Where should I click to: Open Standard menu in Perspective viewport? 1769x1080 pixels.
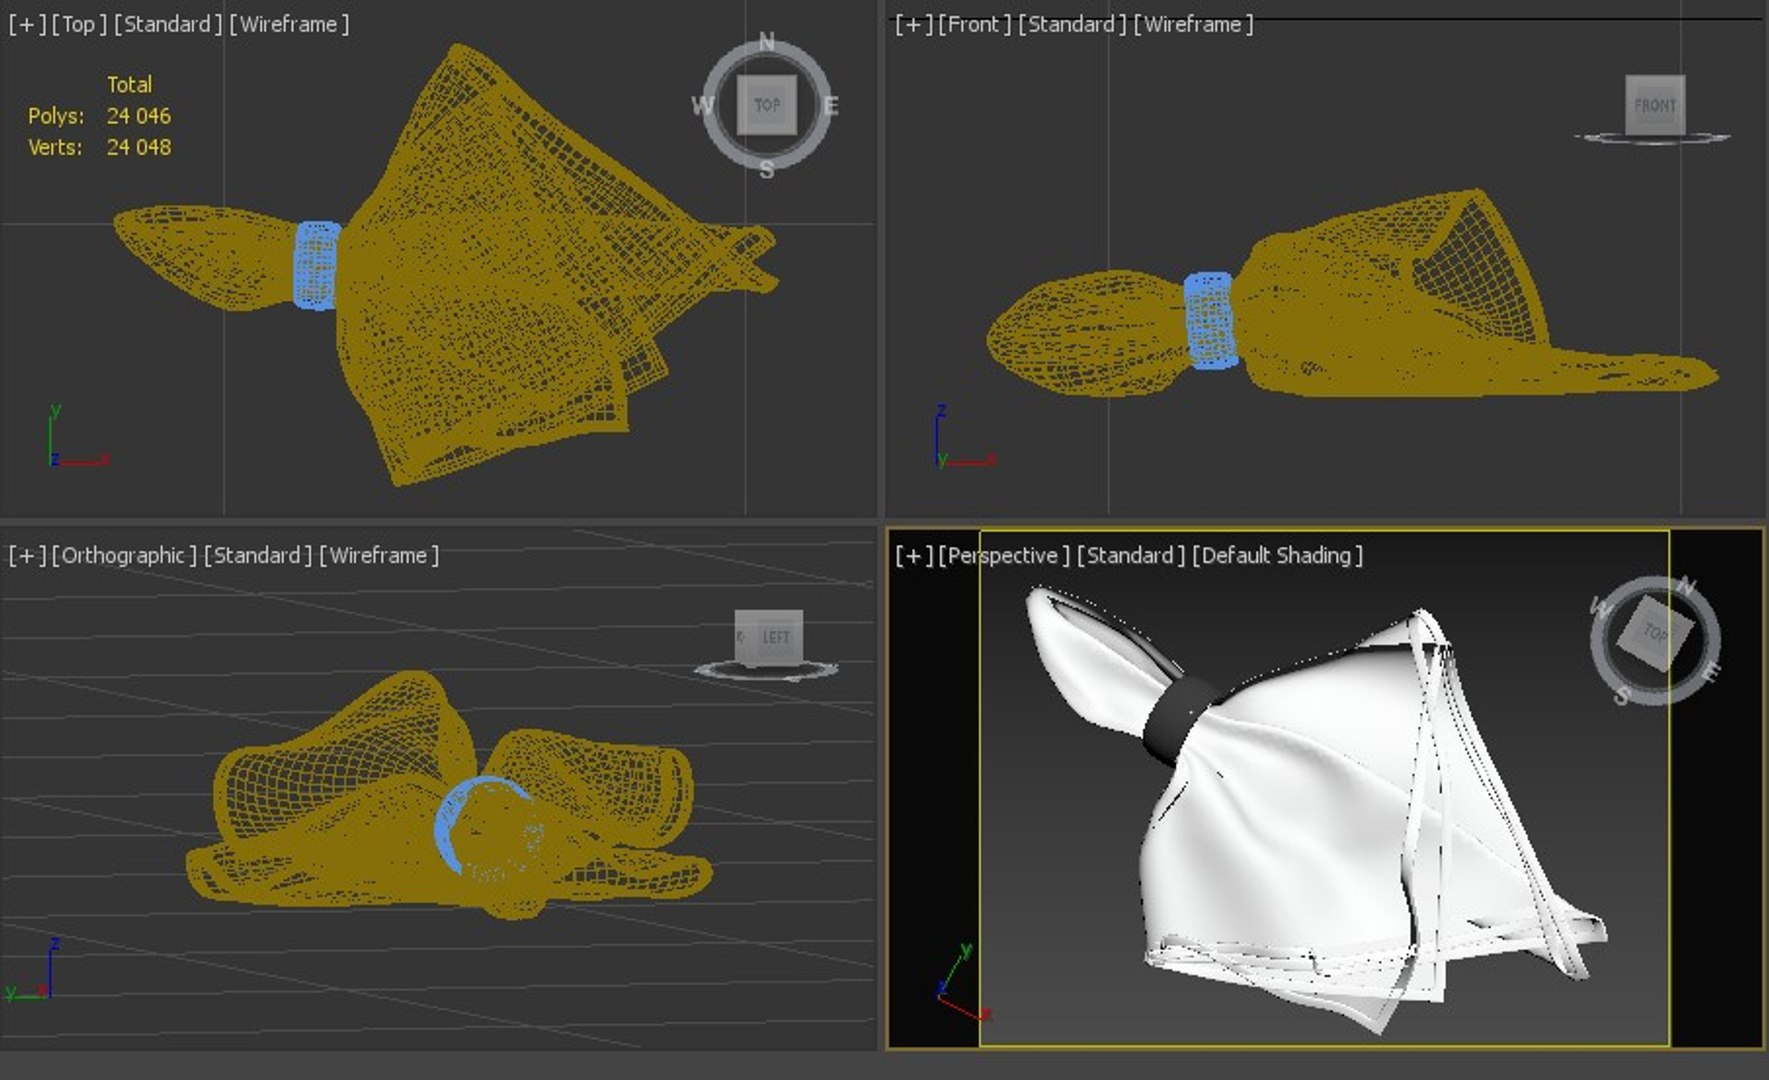point(1131,555)
